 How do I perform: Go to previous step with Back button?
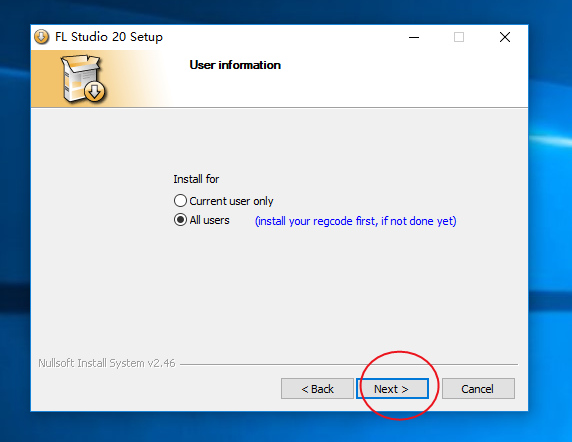(317, 389)
